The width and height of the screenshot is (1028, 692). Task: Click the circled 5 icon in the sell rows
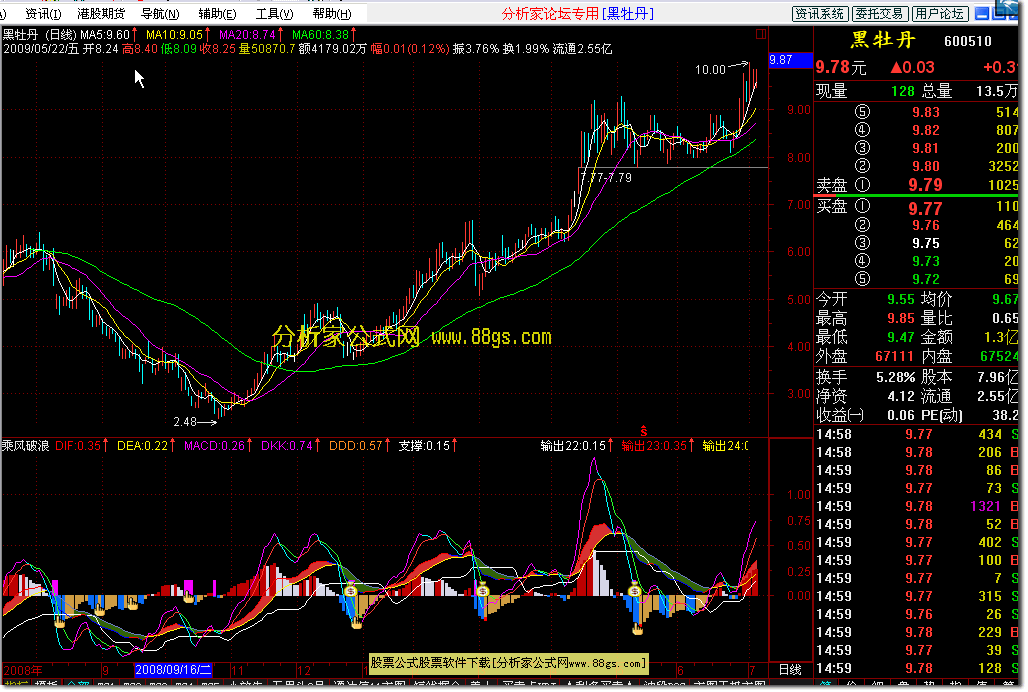[x=862, y=112]
